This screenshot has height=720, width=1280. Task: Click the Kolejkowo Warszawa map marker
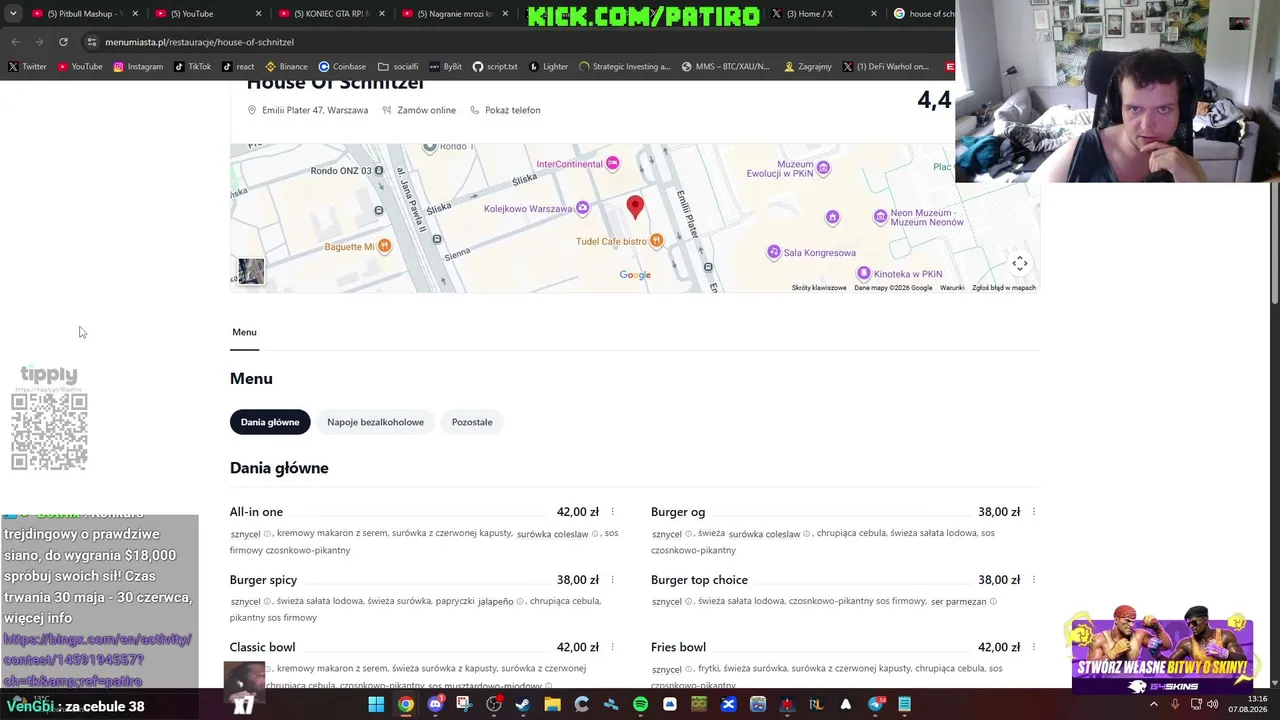tap(582, 208)
